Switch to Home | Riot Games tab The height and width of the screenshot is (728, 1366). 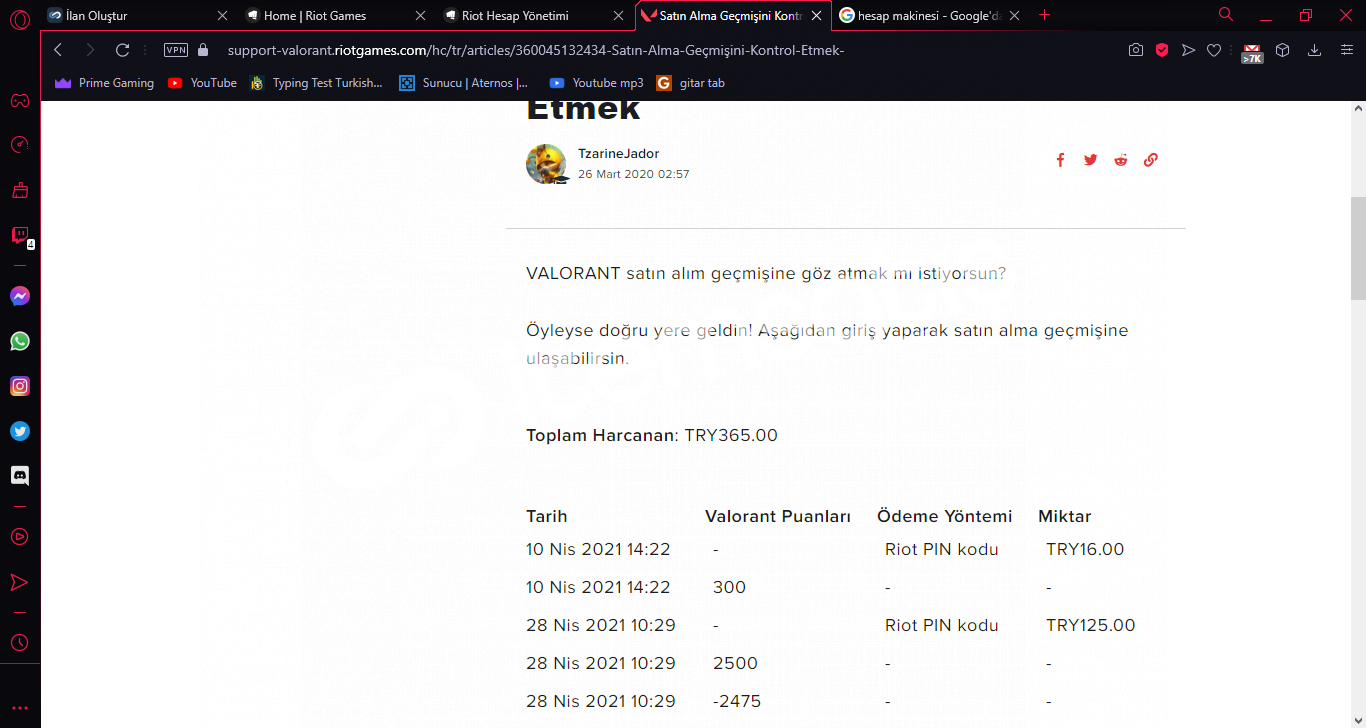(336, 16)
